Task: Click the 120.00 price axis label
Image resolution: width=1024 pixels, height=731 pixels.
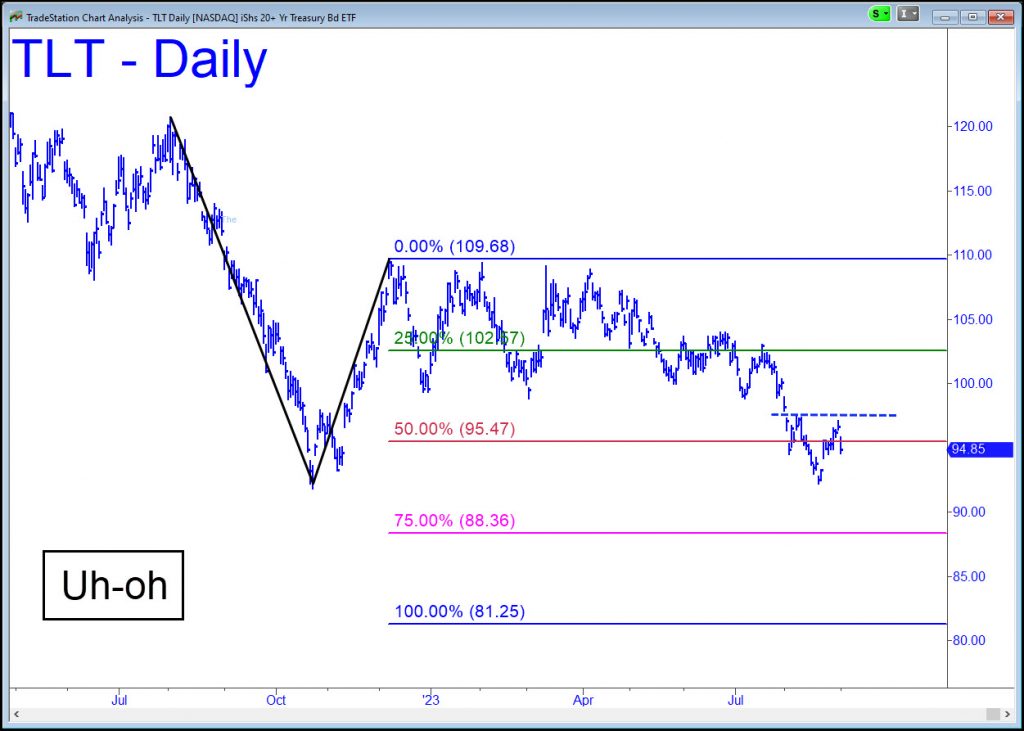Action: (x=972, y=127)
